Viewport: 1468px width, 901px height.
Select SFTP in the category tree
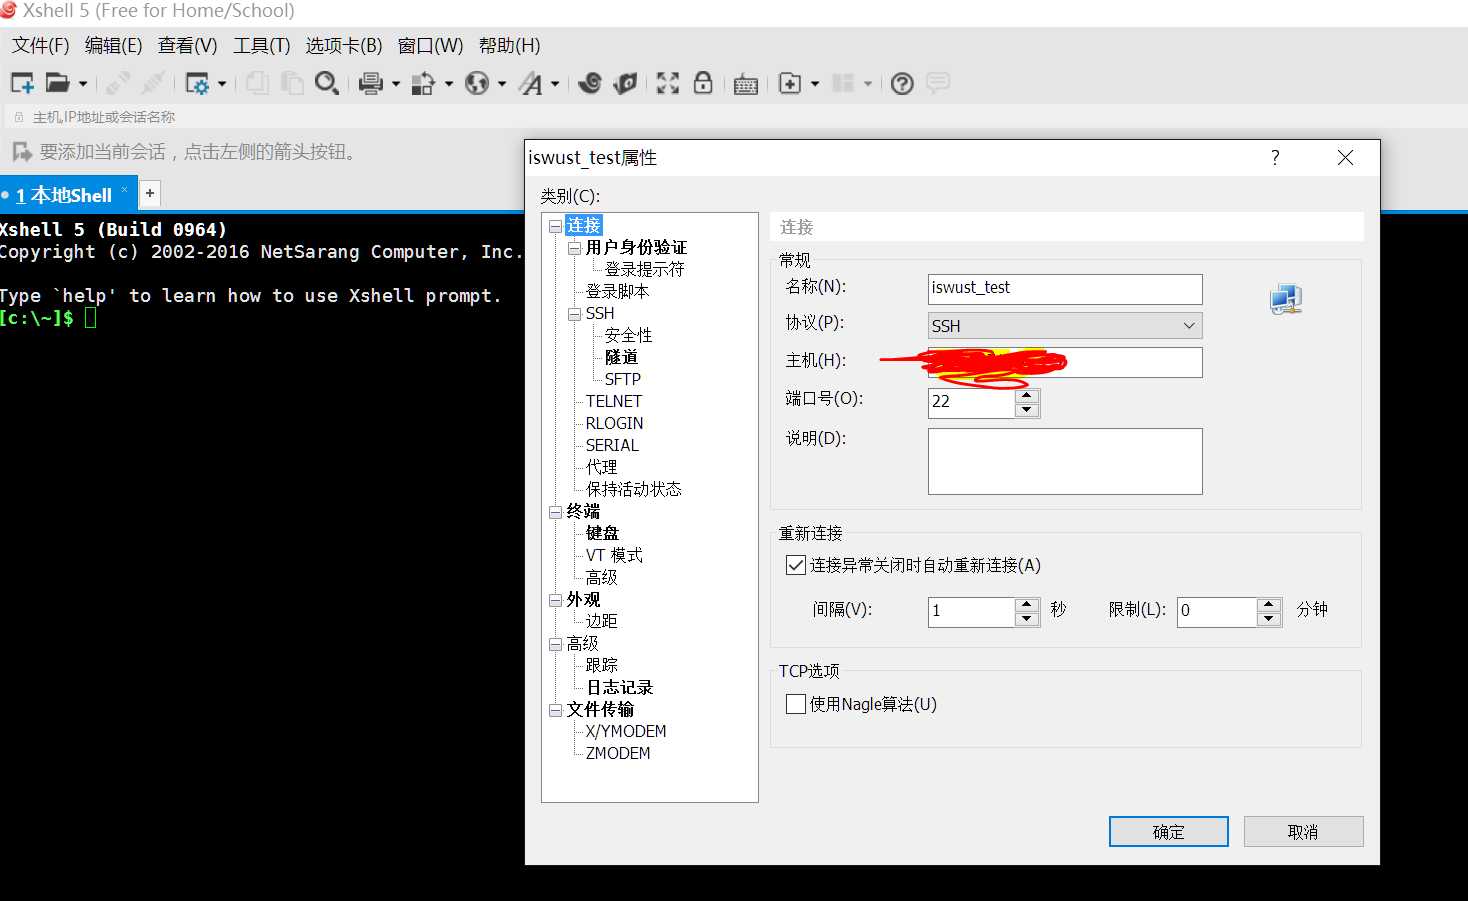622,380
